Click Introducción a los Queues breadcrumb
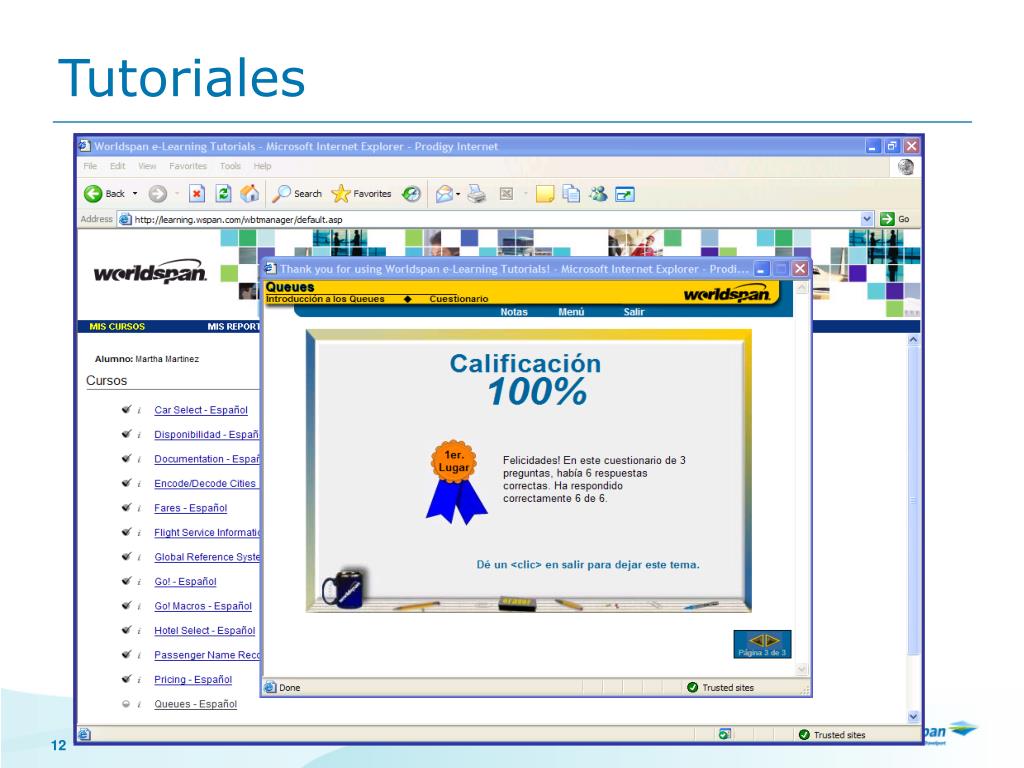This screenshot has height=768, width=1024. tap(325, 299)
